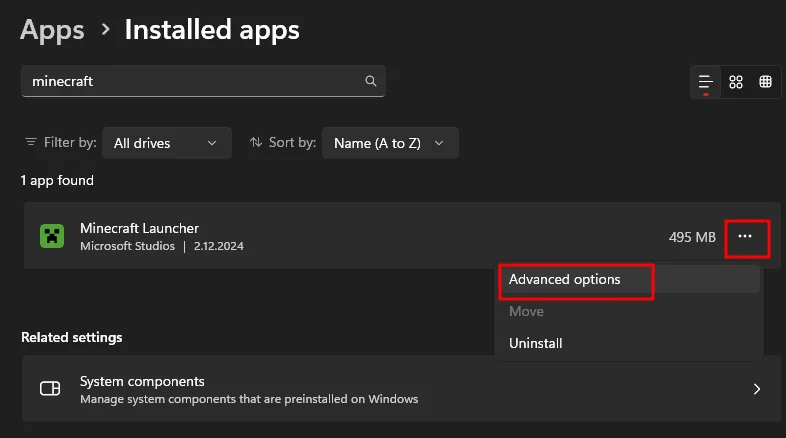
Task: Click the Filter by label
Action: click(70, 142)
